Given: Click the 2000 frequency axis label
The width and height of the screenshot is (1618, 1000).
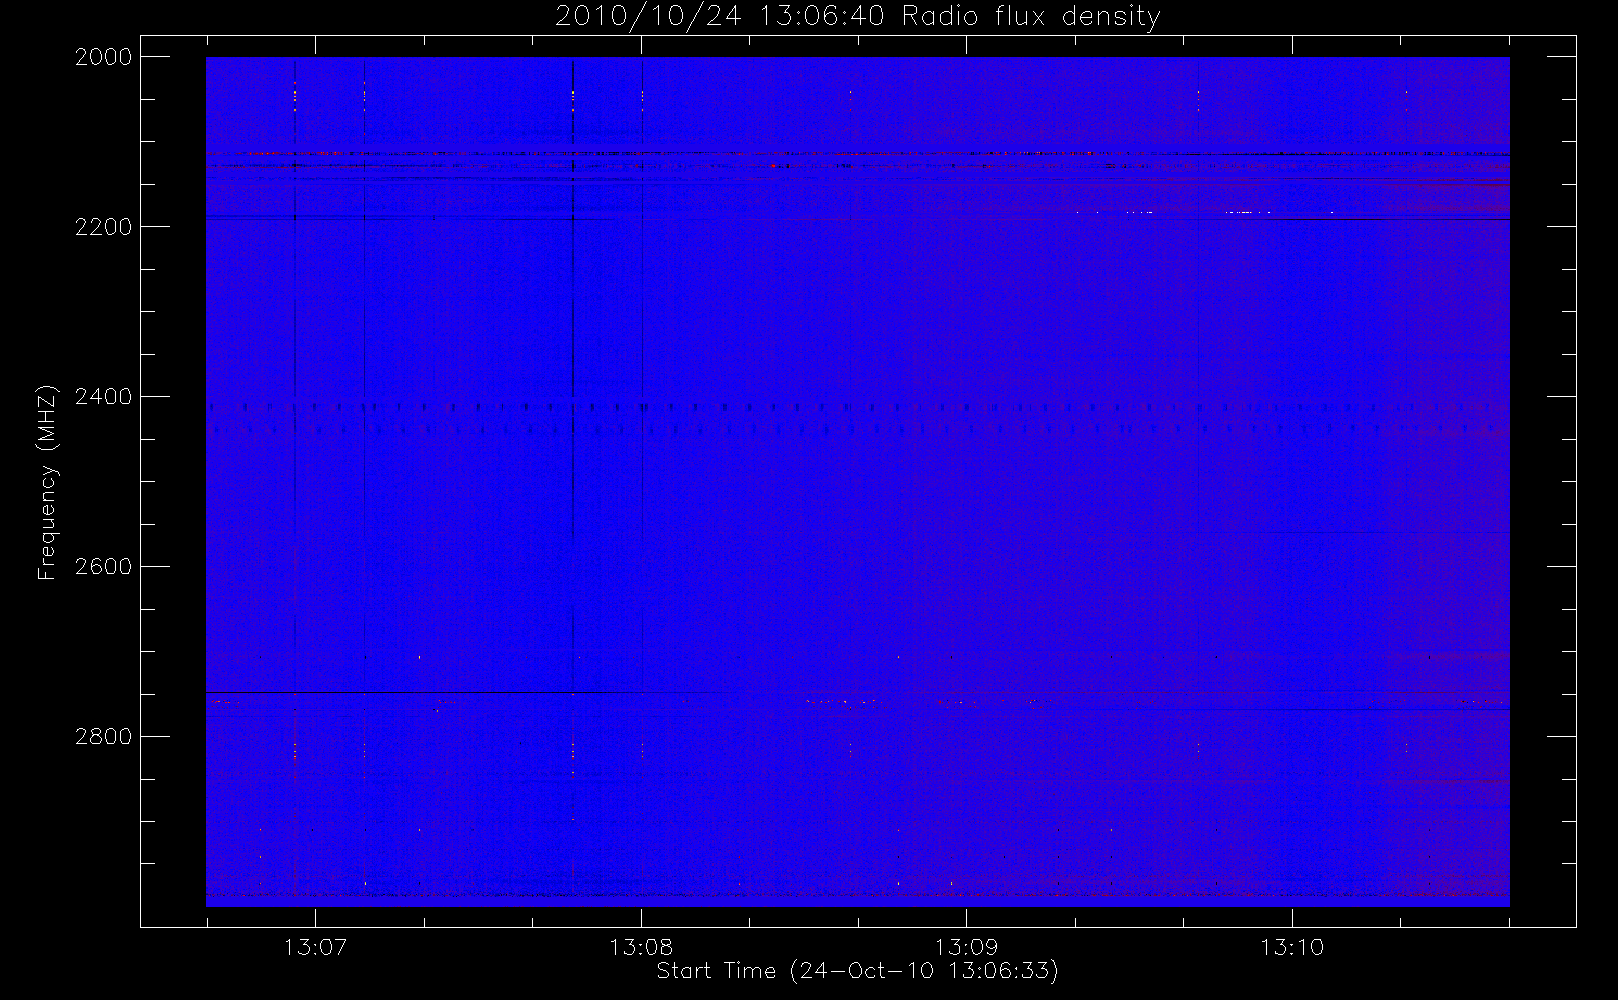Looking at the screenshot, I should tap(104, 57).
